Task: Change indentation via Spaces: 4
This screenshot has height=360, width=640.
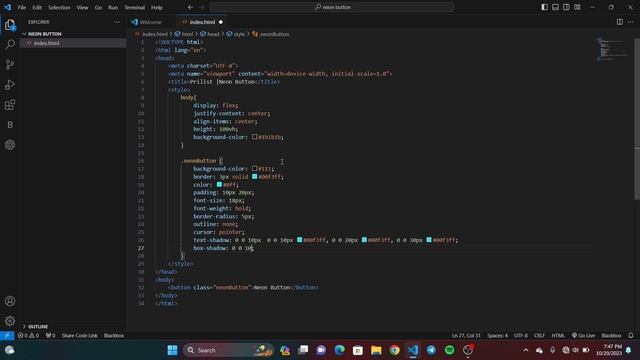Action: 498,336
